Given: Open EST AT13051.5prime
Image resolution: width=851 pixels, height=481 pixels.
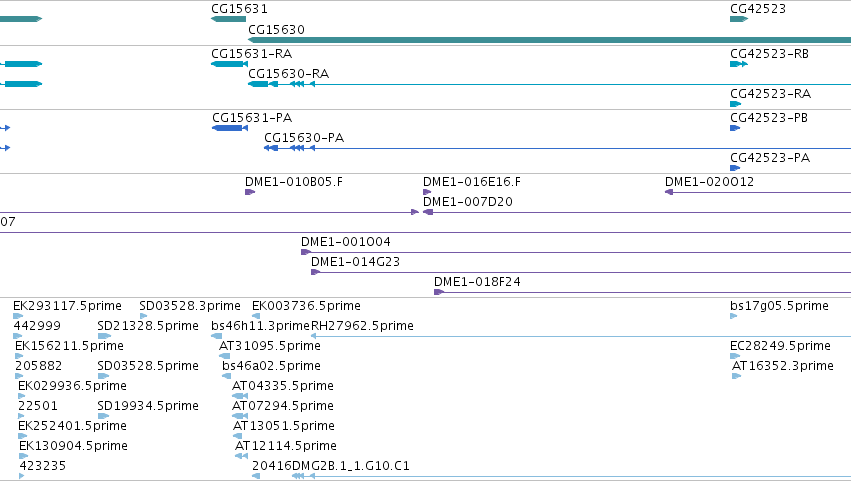Looking at the screenshot, I should 284,426.
